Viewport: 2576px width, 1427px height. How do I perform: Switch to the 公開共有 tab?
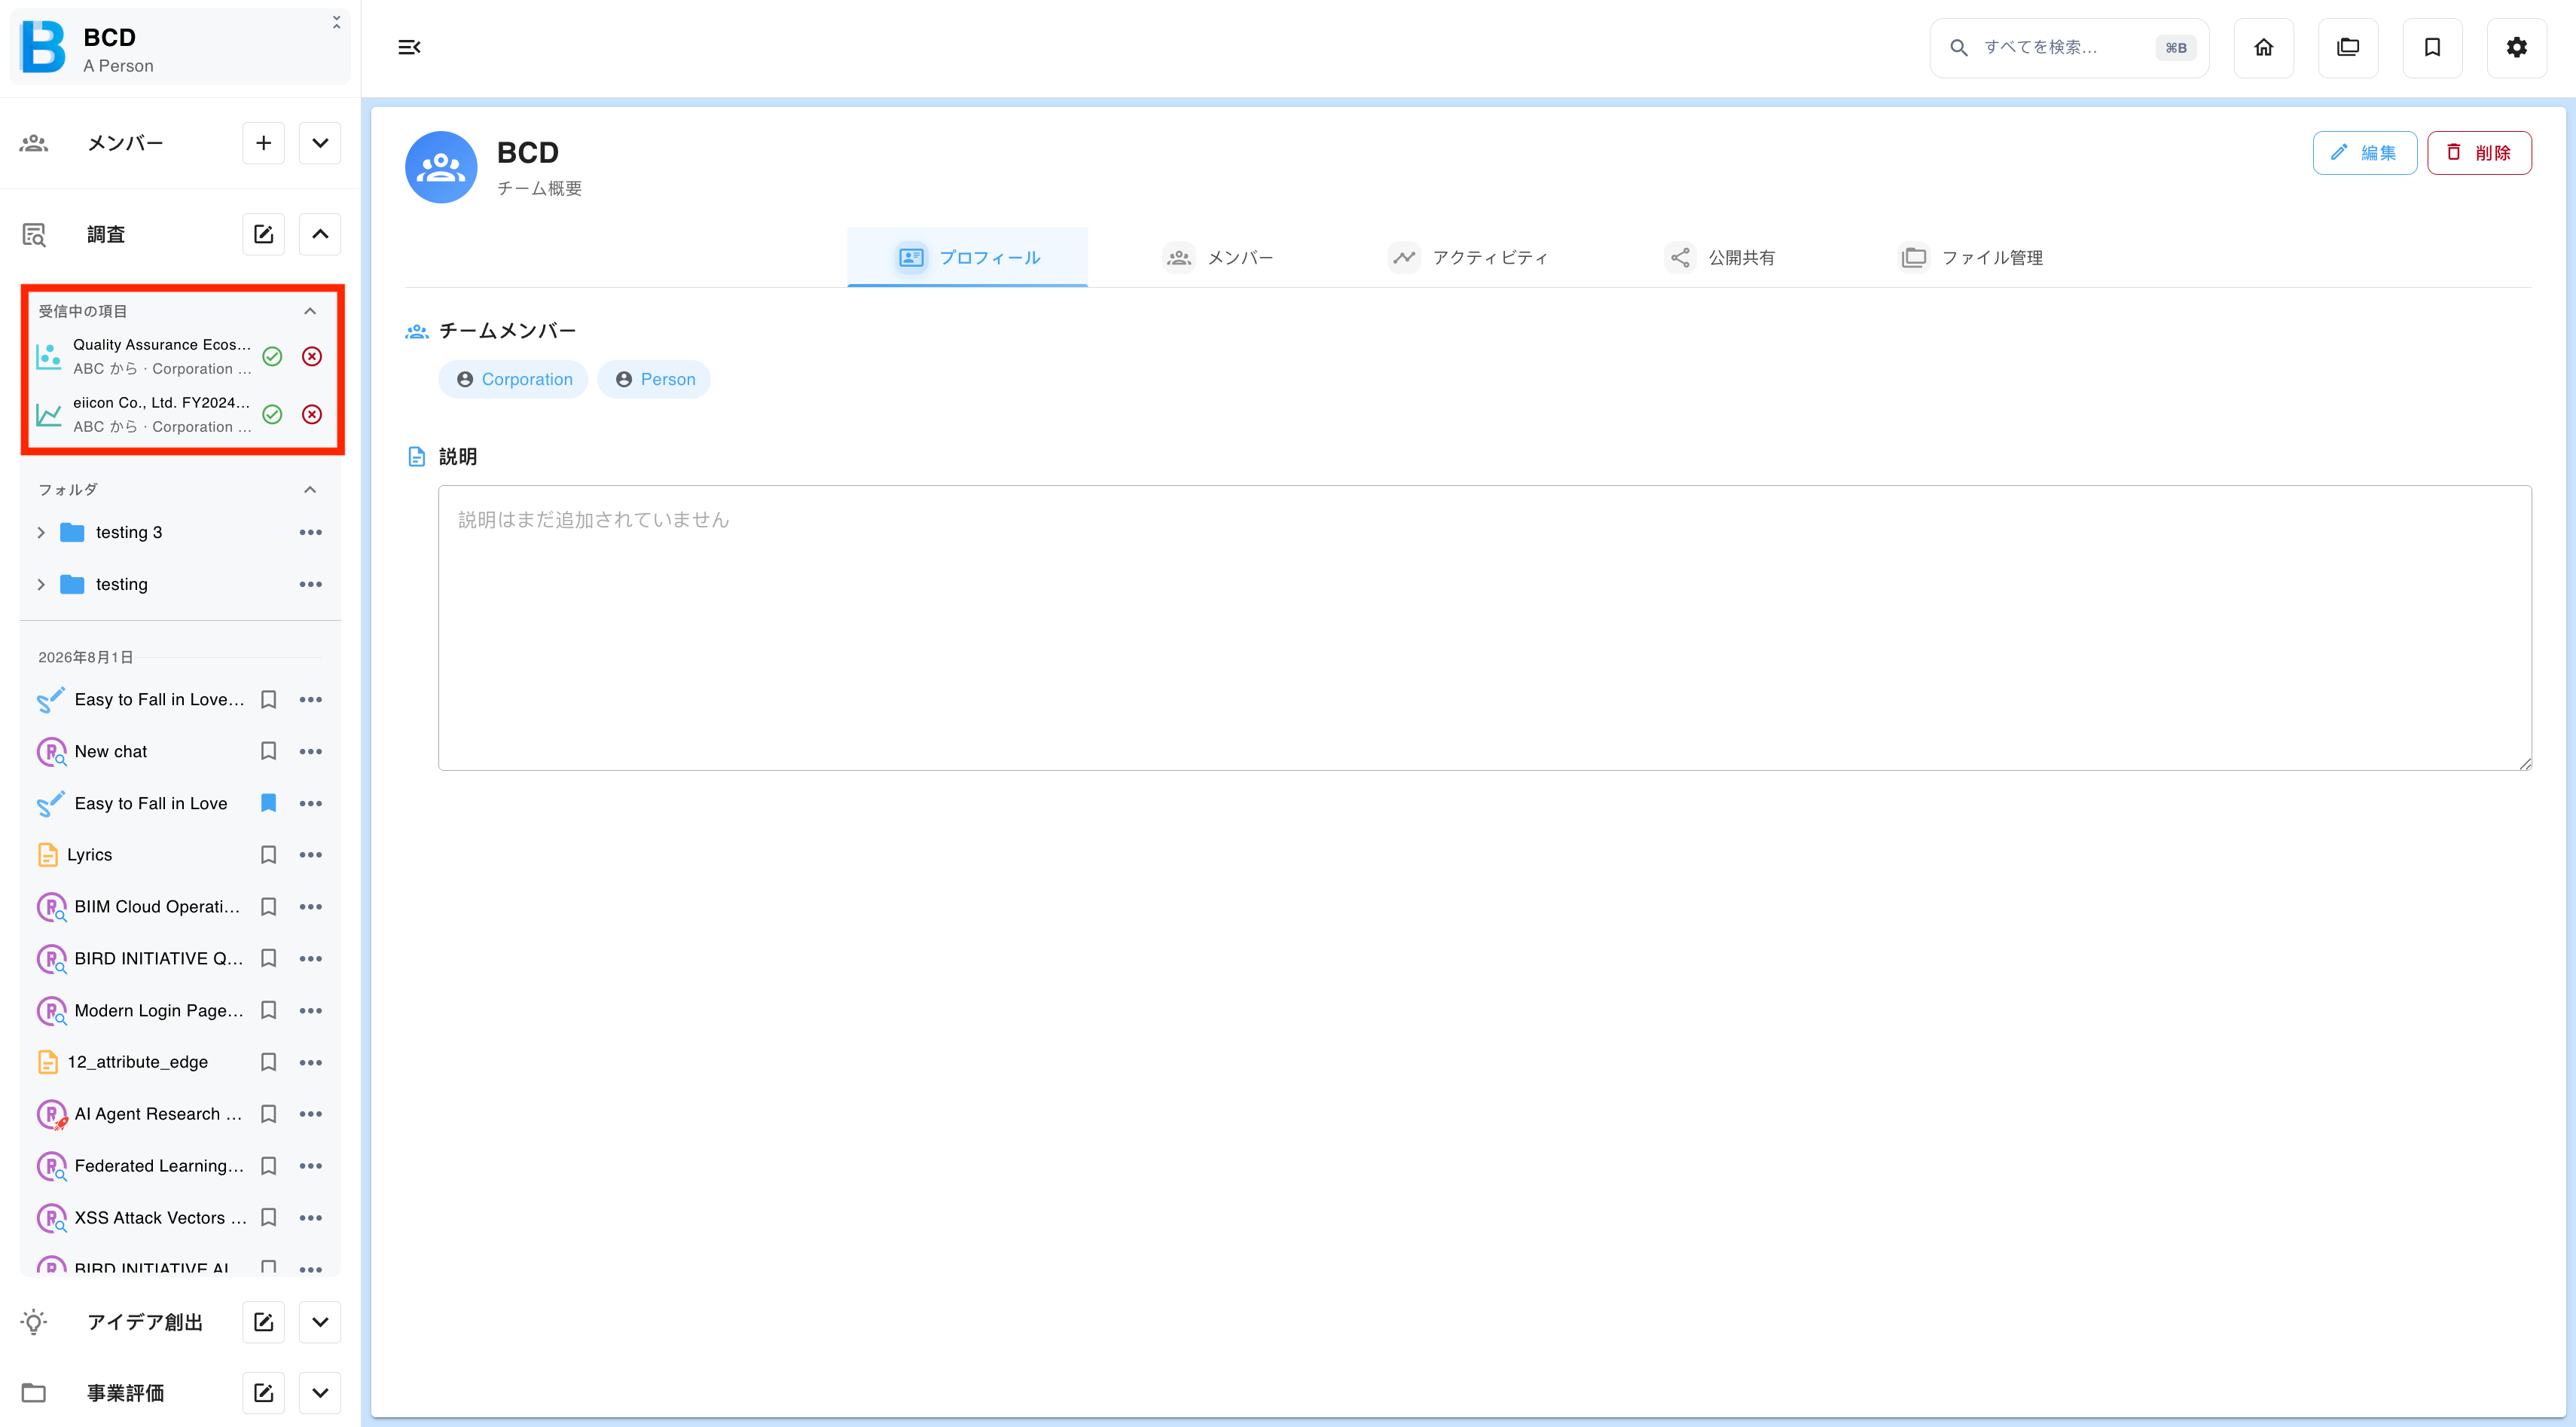(x=1720, y=257)
